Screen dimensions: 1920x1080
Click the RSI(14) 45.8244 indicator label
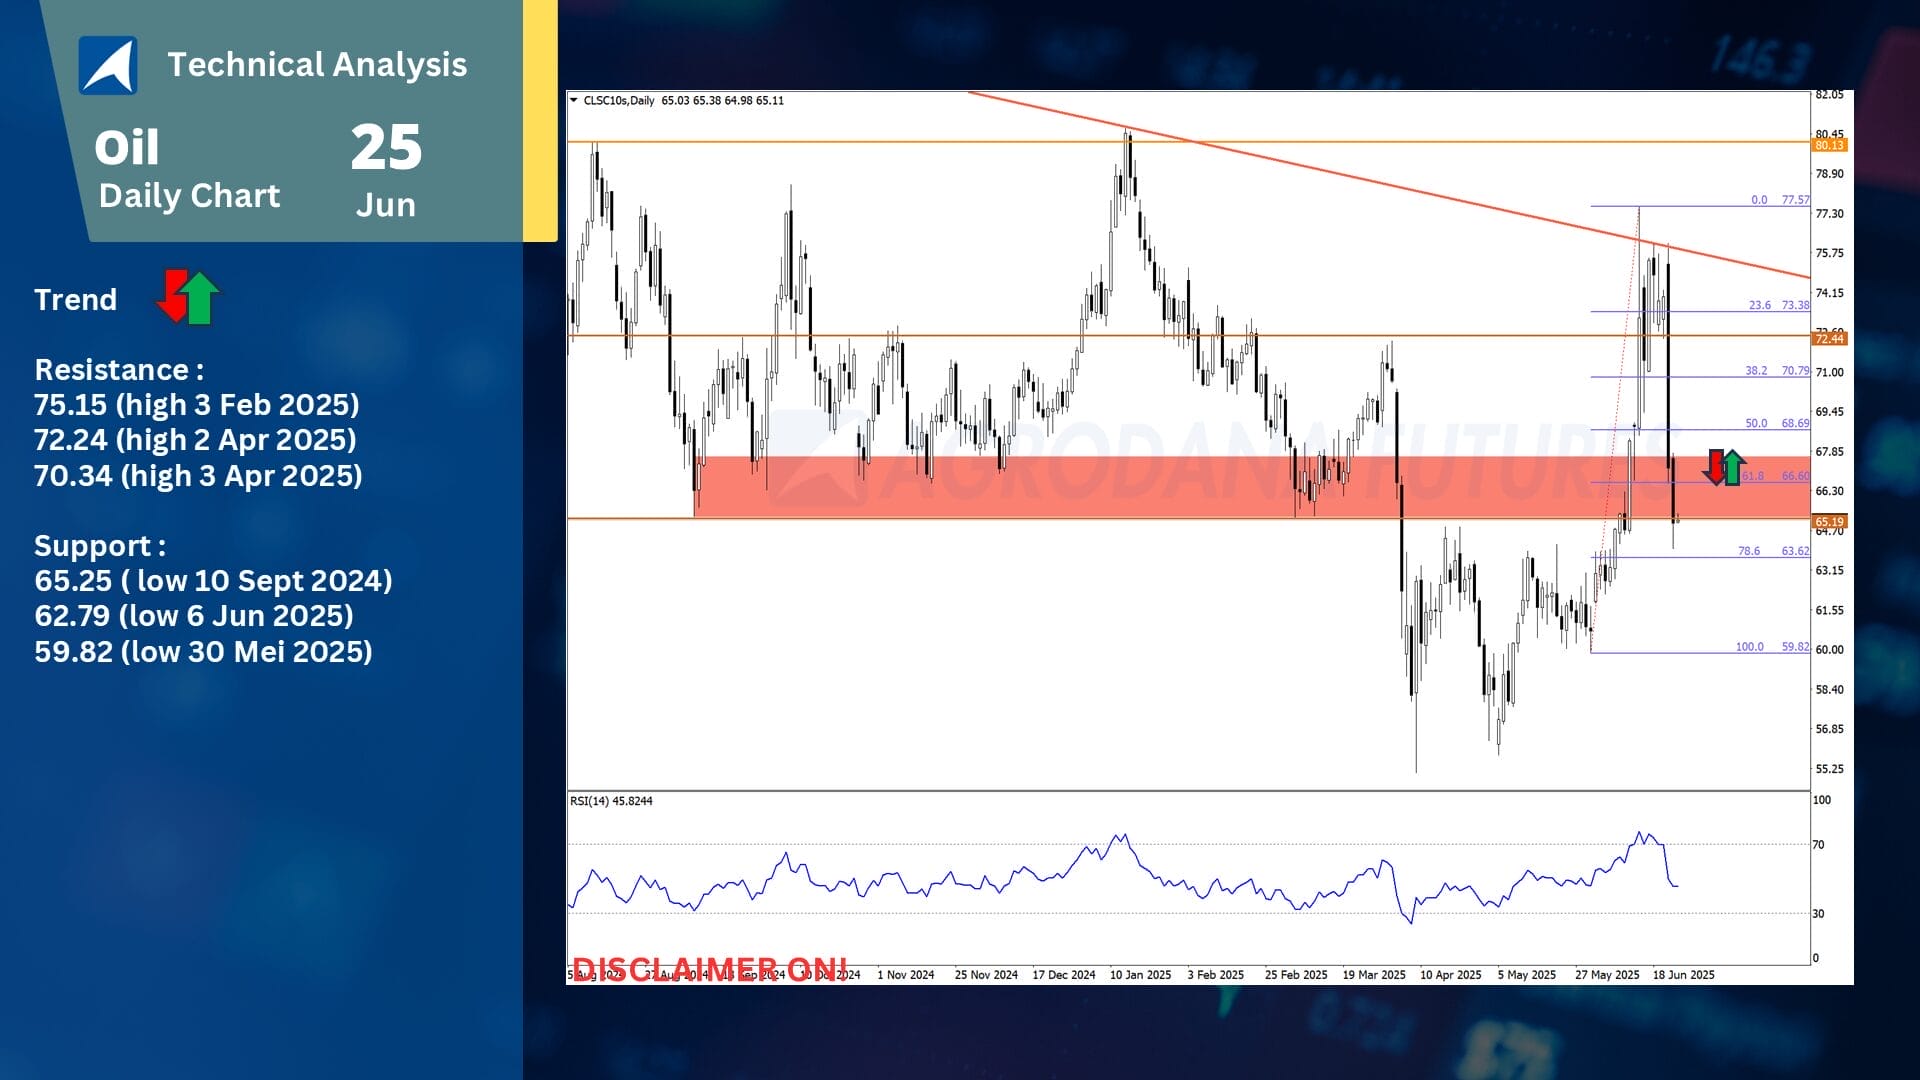(x=611, y=801)
